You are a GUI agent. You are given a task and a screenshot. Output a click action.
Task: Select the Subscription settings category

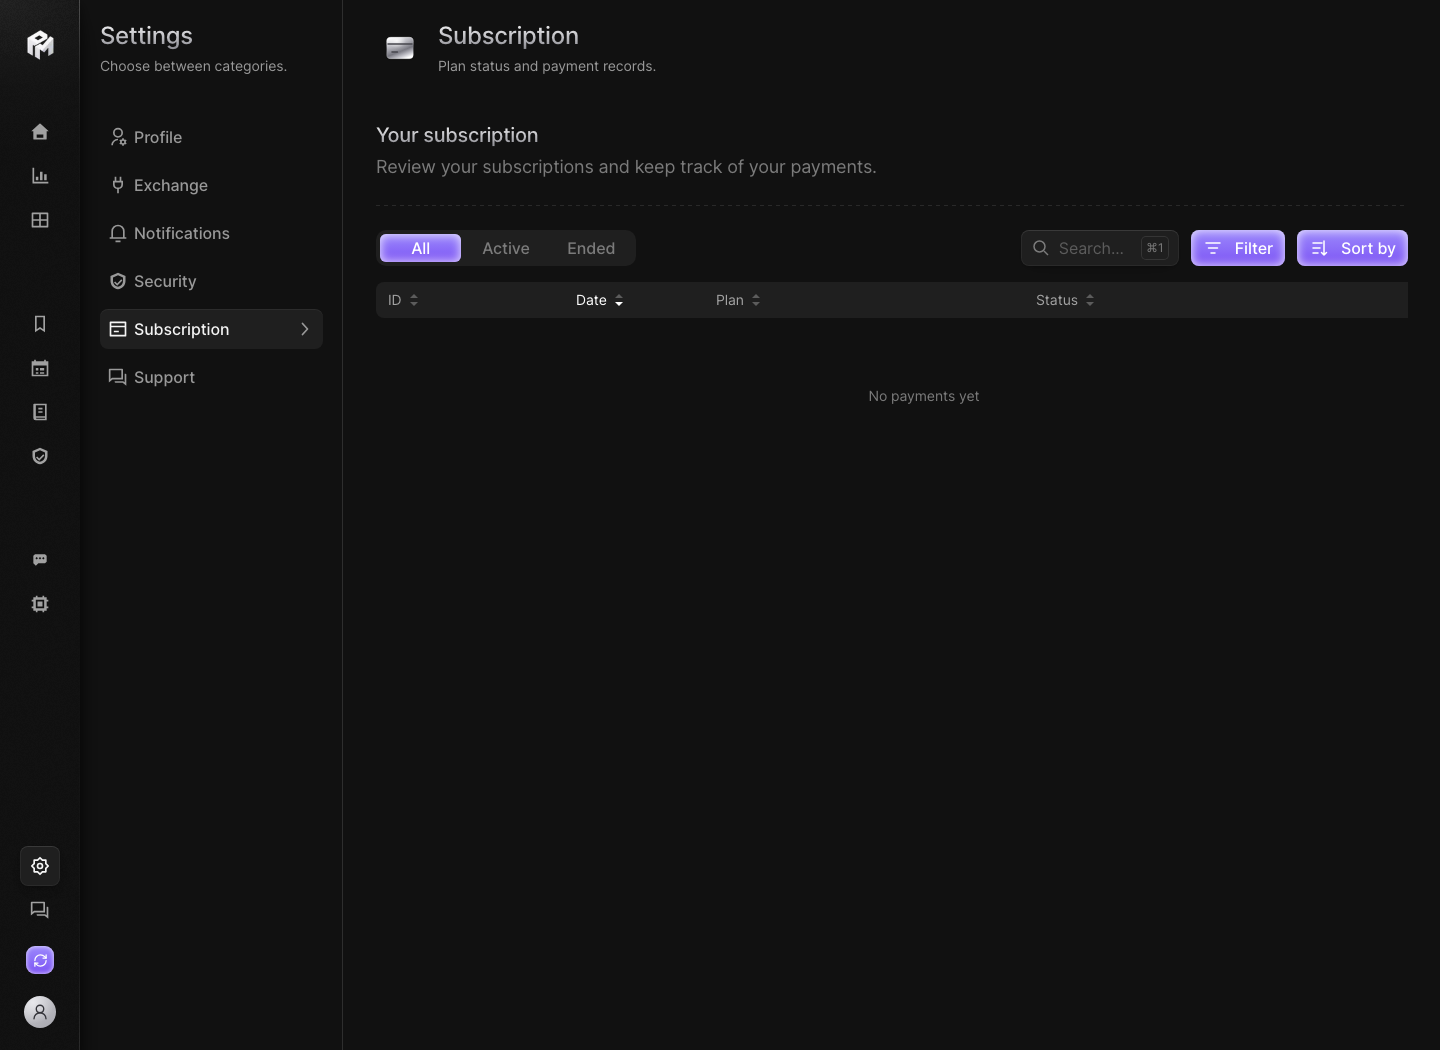pos(211,329)
